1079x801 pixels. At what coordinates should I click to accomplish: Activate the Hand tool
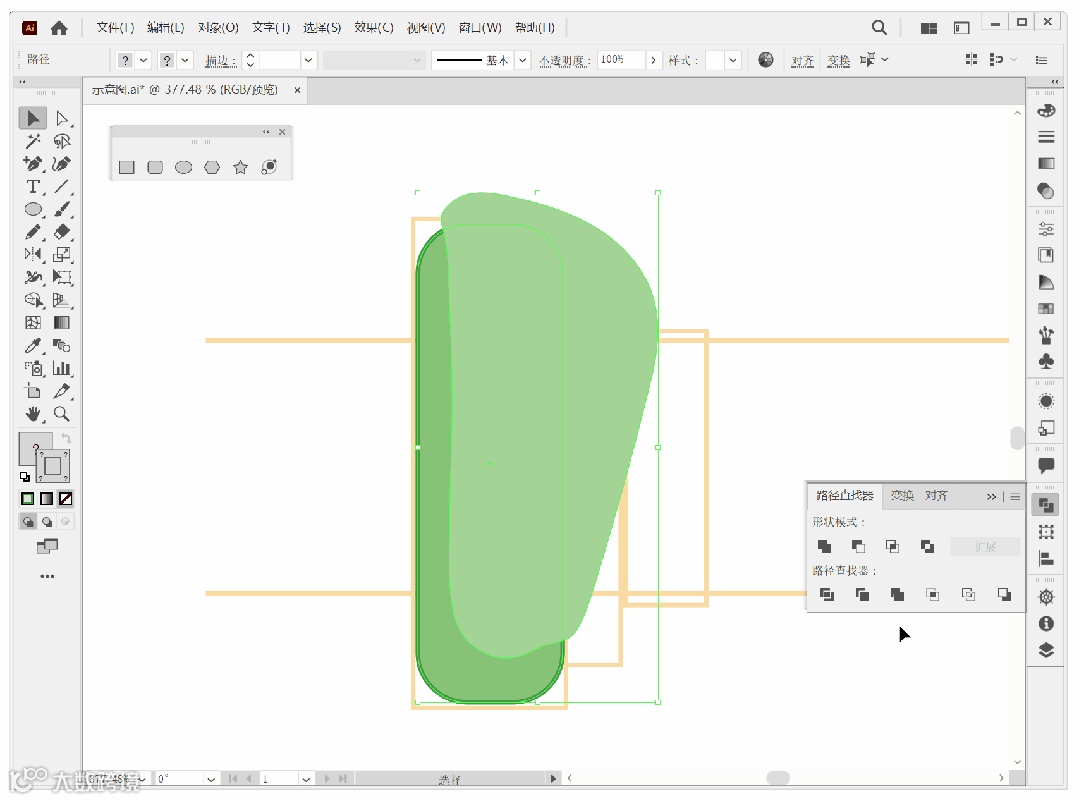pyautogui.click(x=32, y=414)
